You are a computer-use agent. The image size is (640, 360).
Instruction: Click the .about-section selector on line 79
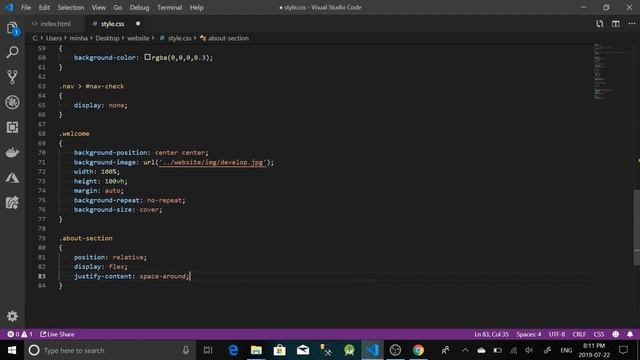86,238
